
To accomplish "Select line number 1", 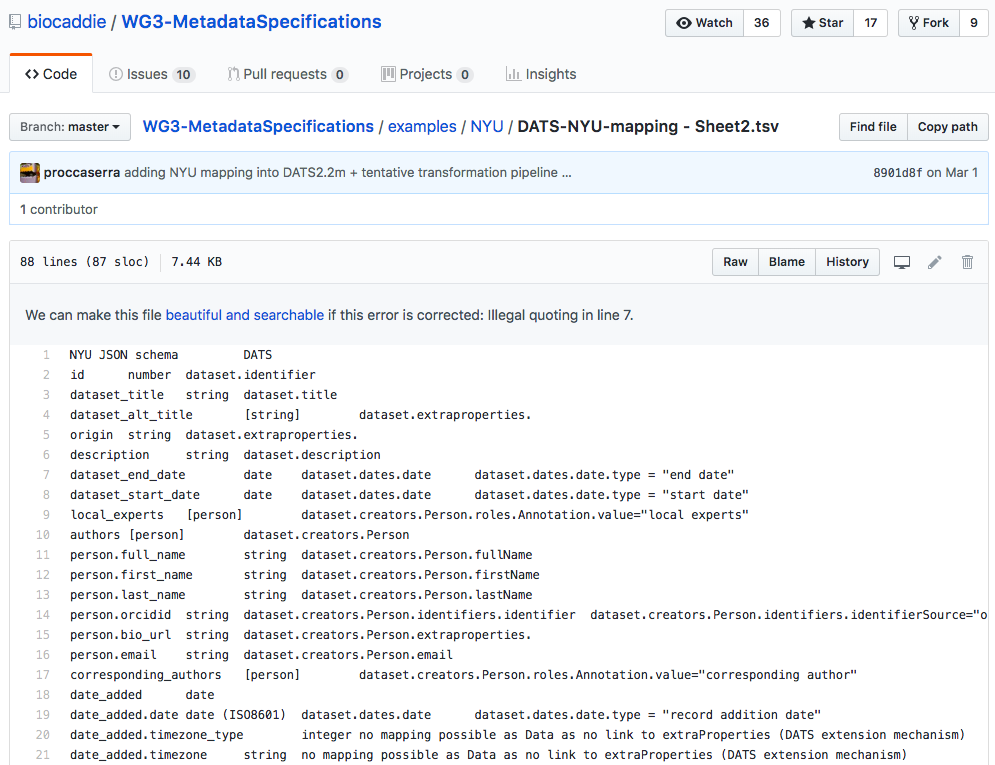I will pyautogui.click(x=46, y=355).
